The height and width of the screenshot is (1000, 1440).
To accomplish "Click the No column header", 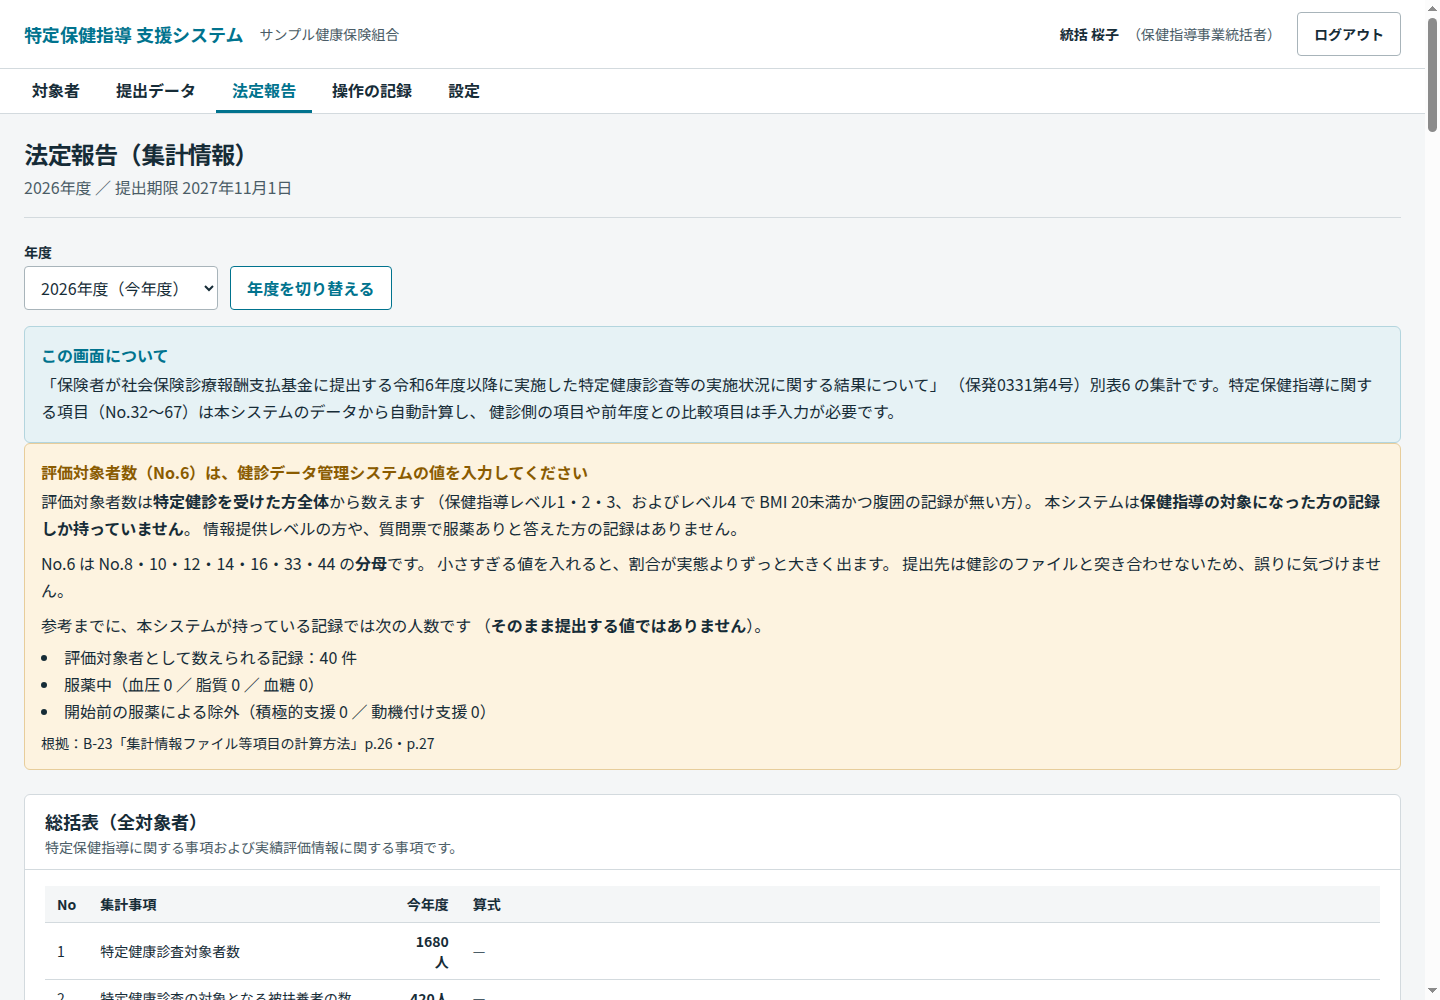I will [x=67, y=905].
